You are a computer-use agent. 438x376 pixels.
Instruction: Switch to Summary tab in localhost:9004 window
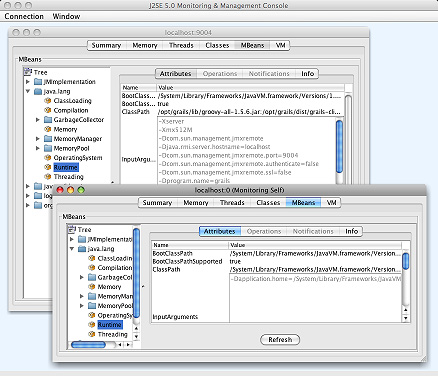click(106, 45)
